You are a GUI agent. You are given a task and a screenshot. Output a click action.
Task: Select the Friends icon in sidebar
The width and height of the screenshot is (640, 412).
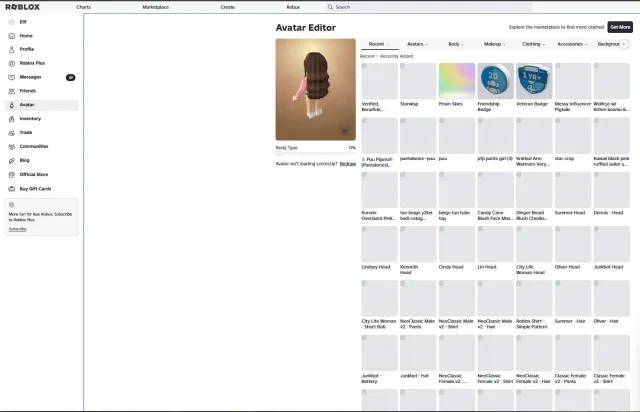tap(12, 91)
